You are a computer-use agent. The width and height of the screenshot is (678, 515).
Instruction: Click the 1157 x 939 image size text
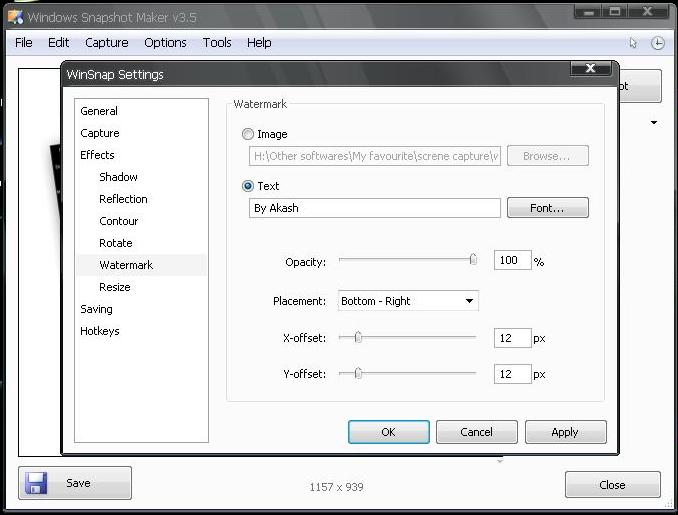336,487
